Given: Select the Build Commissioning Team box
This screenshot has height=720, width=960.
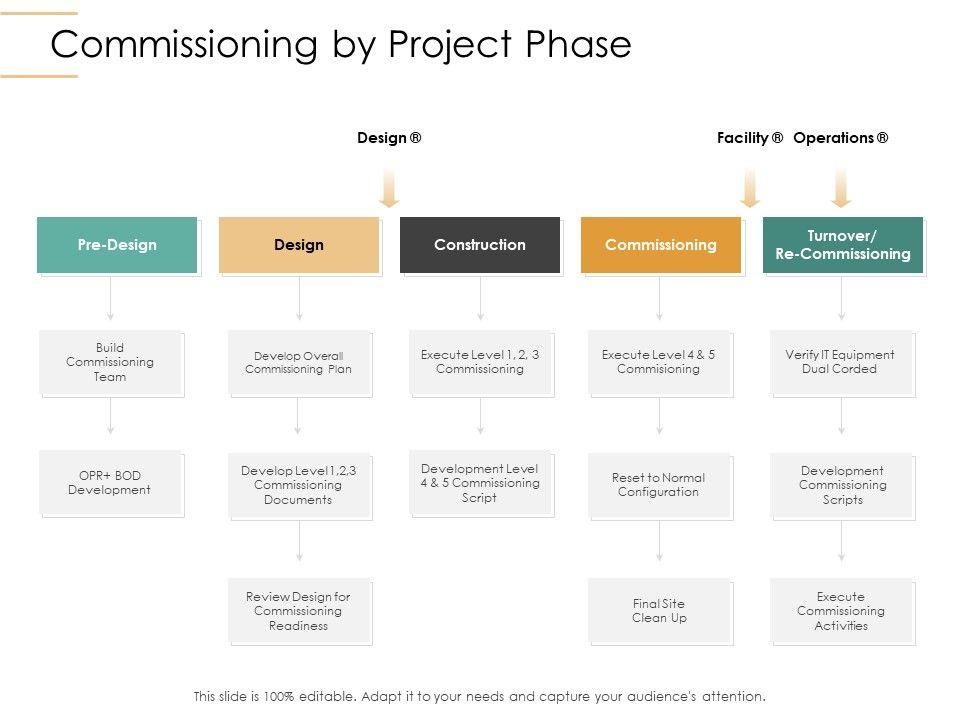Looking at the screenshot, I should point(110,363).
